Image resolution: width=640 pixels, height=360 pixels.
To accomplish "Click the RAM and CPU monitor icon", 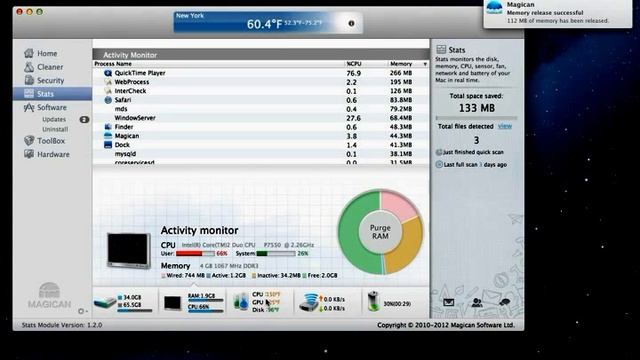I will click(x=172, y=303).
